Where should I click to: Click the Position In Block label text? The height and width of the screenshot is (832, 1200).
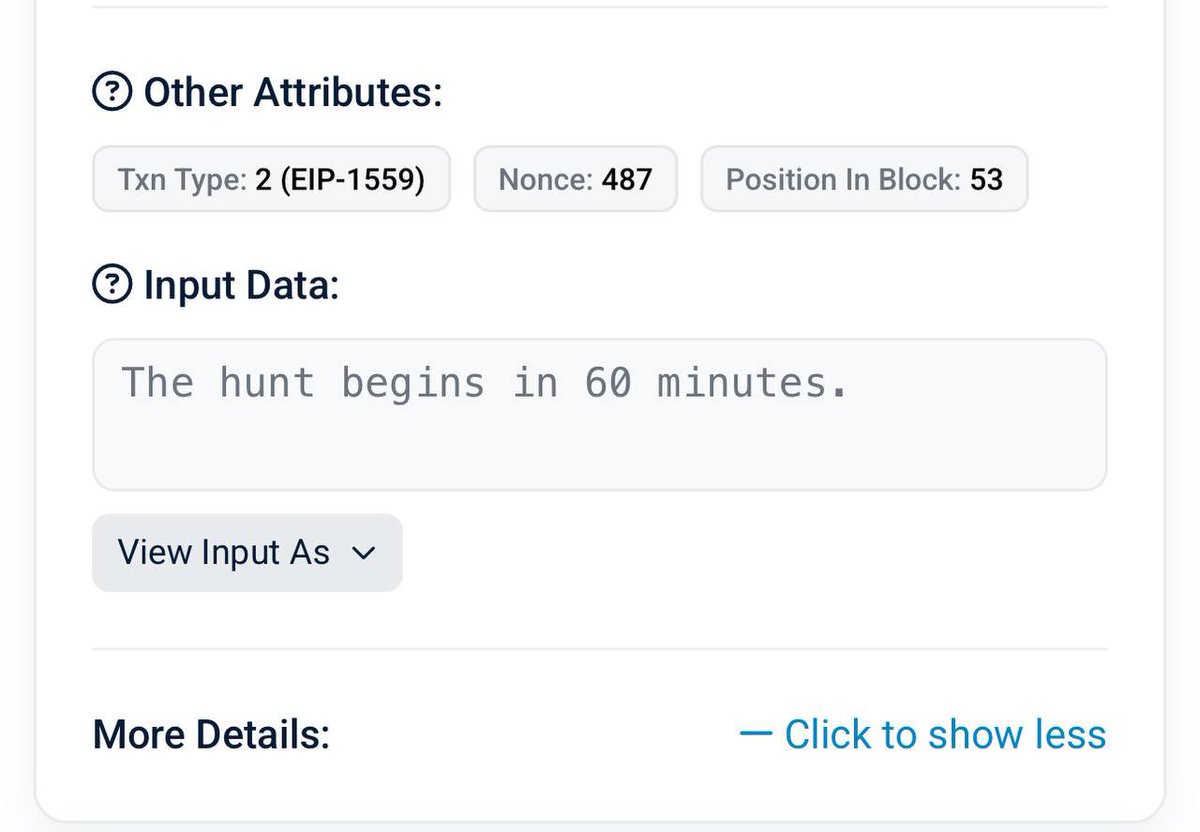point(843,180)
